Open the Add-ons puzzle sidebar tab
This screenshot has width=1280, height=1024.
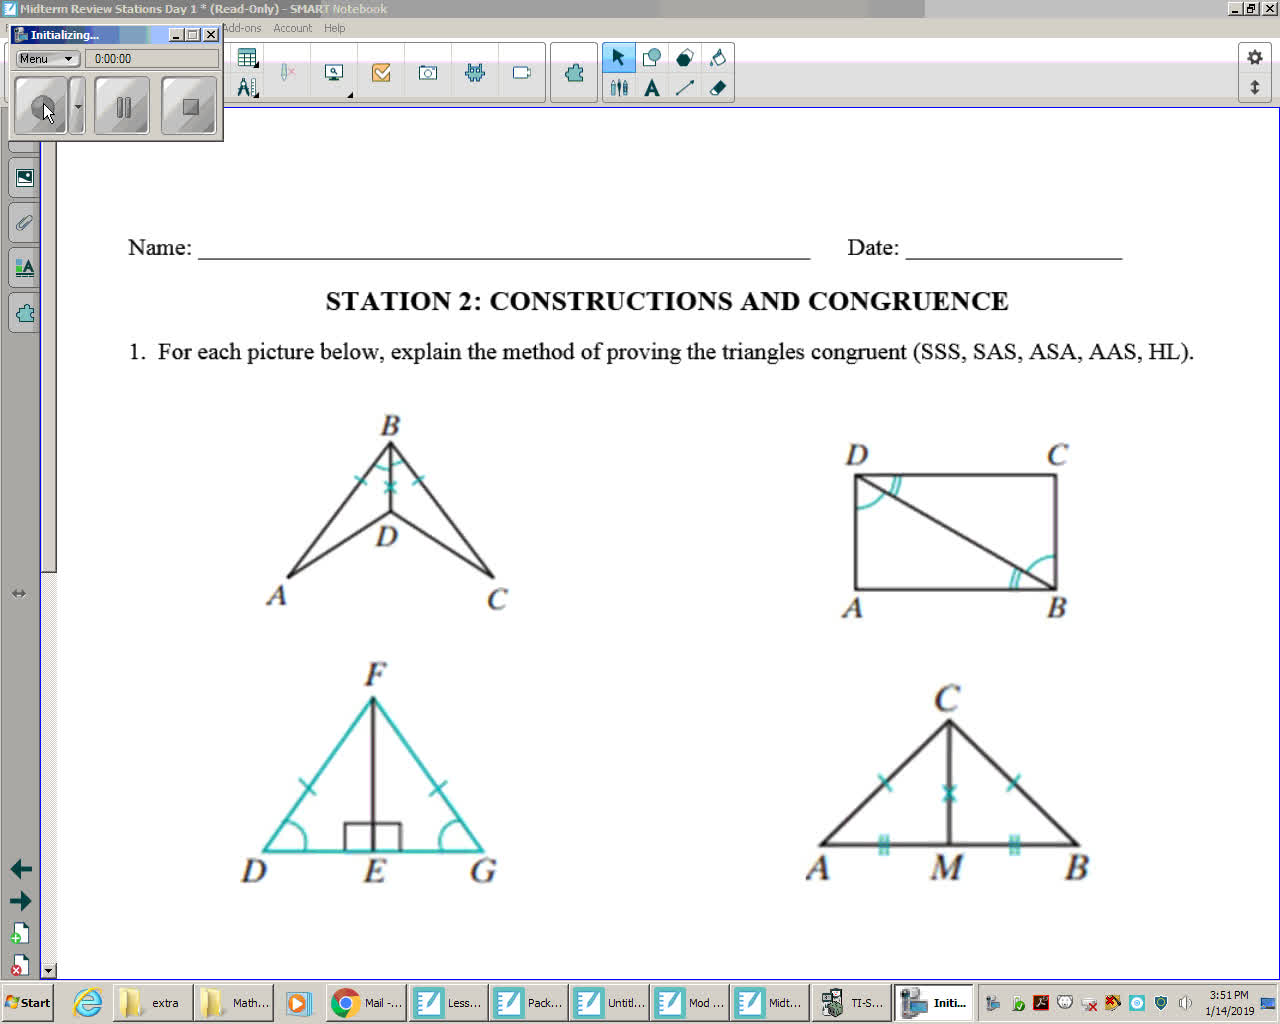pyautogui.click(x=24, y=313)
